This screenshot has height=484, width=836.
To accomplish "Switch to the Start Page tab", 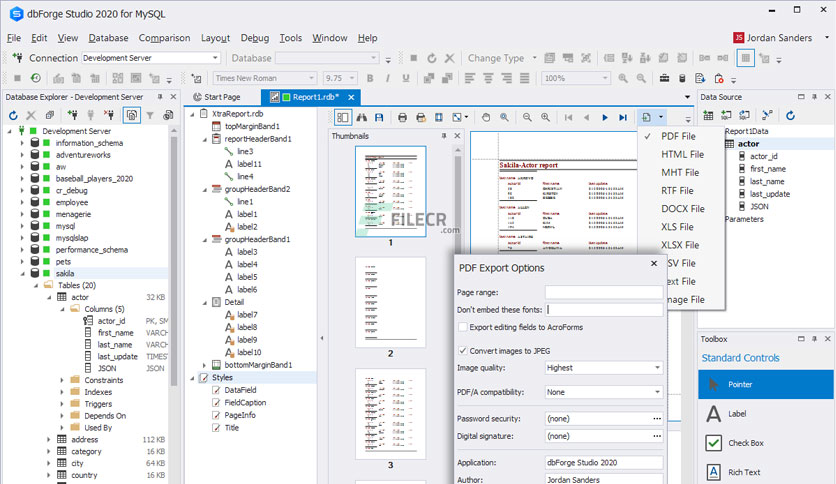I will click(x=216, y=97).
